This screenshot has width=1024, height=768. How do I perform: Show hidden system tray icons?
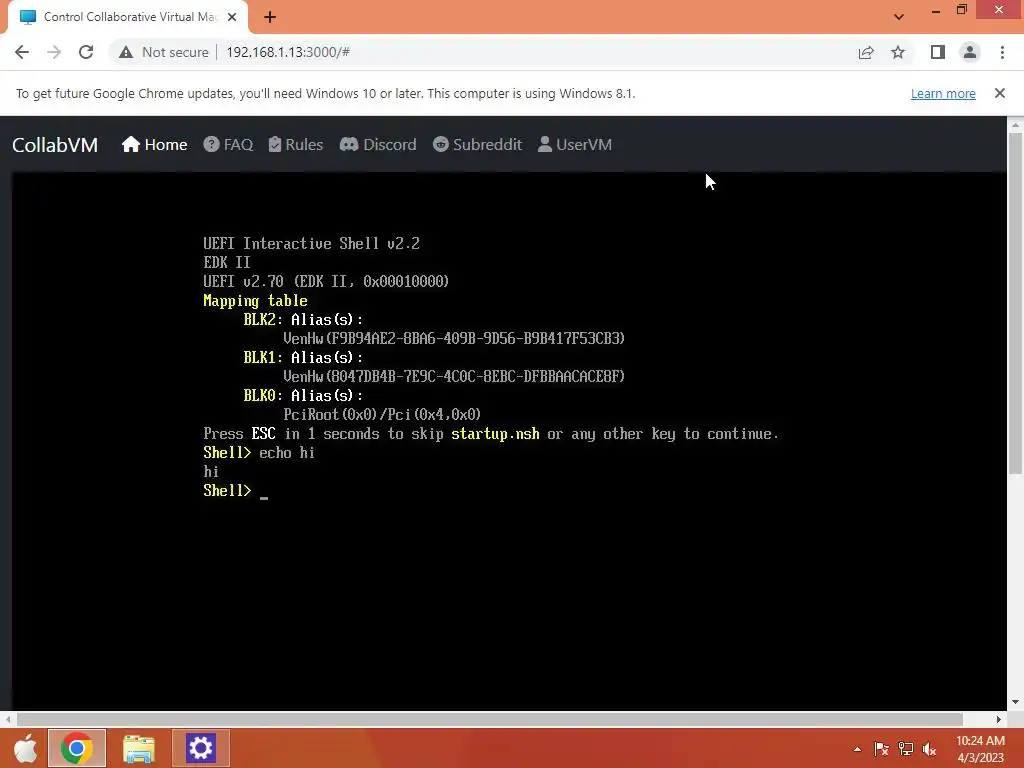[x=857, y=749]
